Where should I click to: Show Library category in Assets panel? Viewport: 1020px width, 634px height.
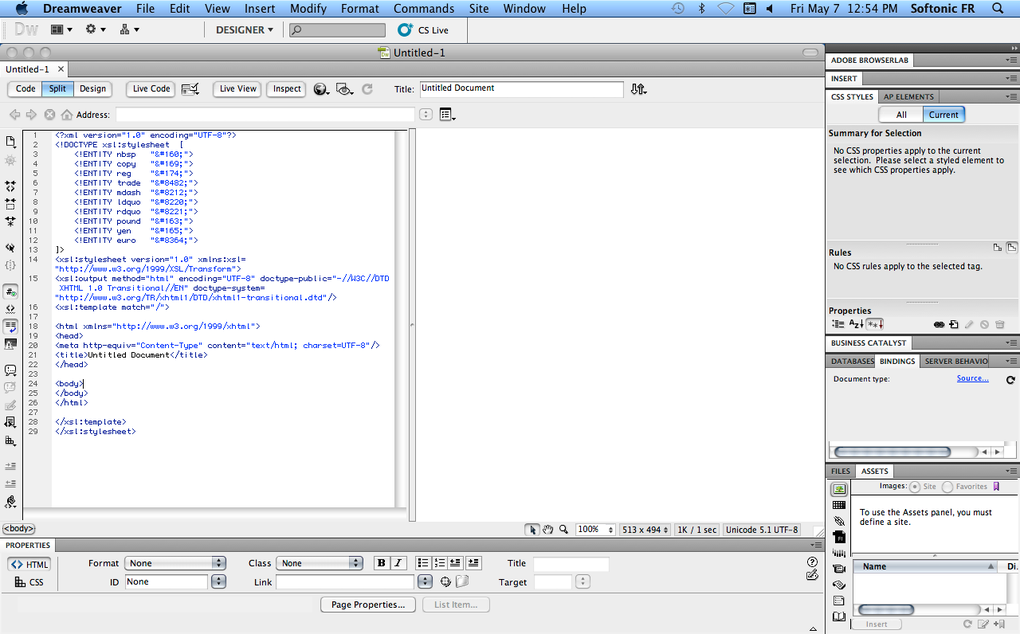[839, 616]
